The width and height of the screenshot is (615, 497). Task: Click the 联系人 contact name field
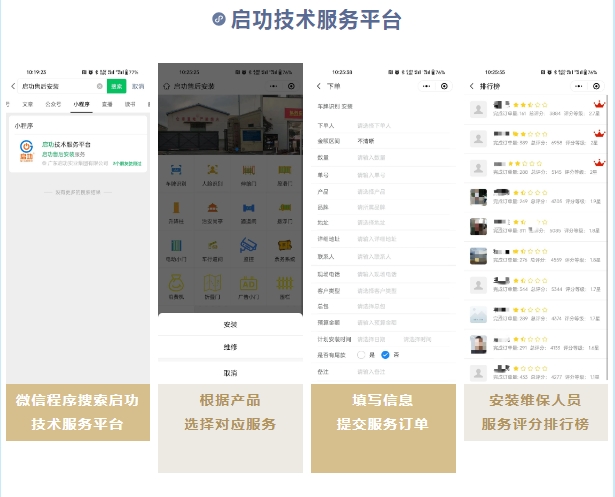[x=383, y=256]
